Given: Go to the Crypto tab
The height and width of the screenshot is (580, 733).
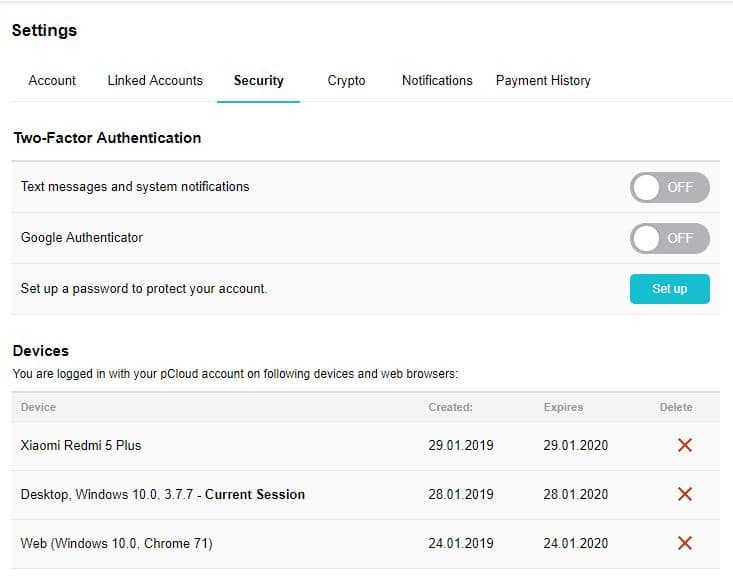Looking at the screenshot, I should point(346,80).
